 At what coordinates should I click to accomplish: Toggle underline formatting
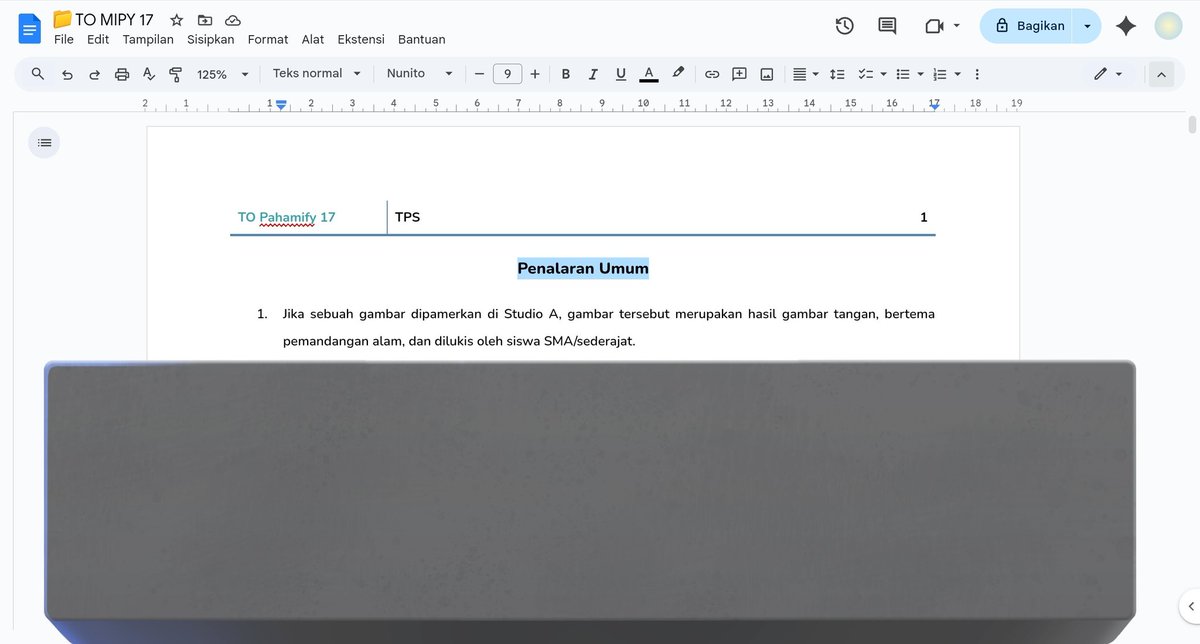click(621, 74)
